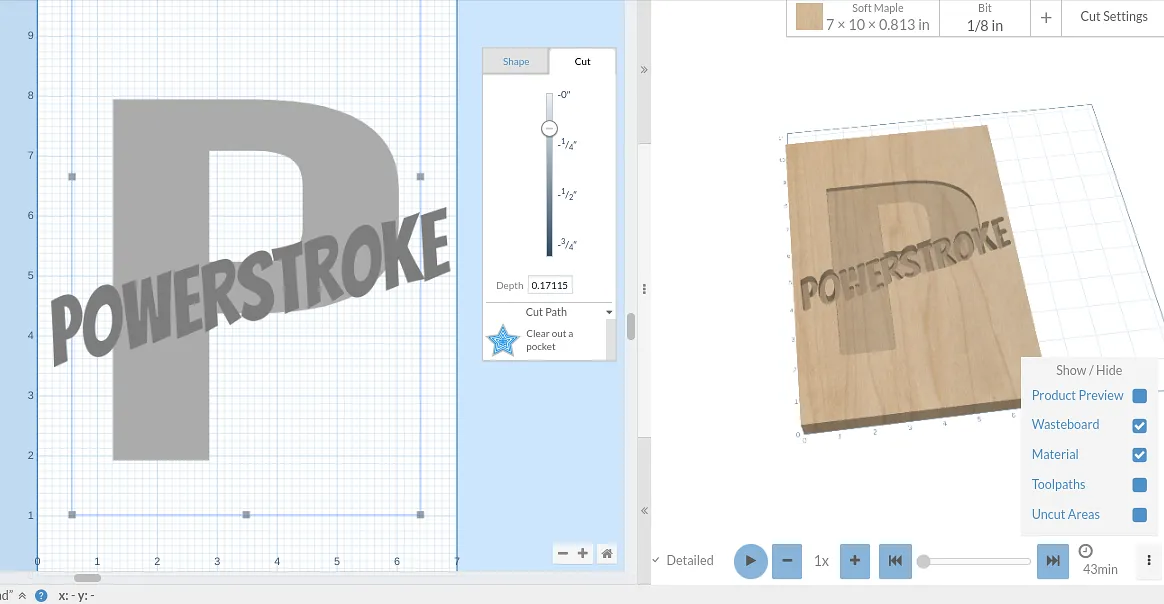Zoom in on the design canvas
The image size is (1164, 604).
click(584, 553)
